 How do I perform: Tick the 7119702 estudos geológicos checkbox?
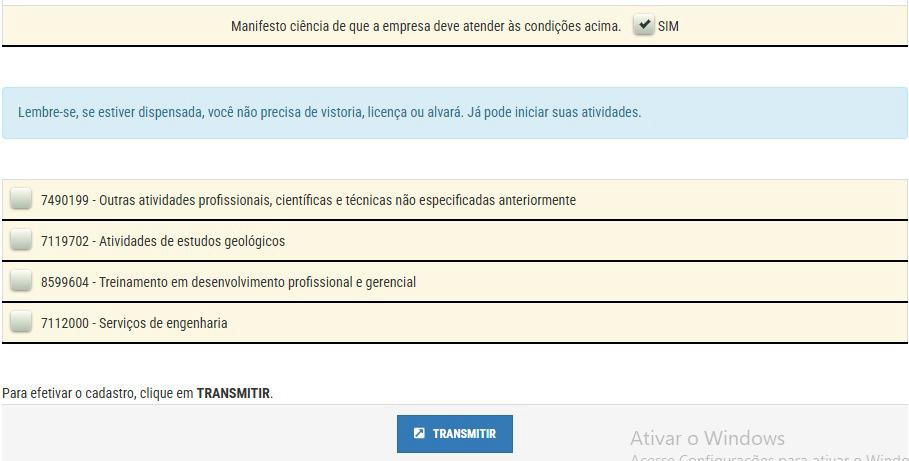(x=21, y=239)
